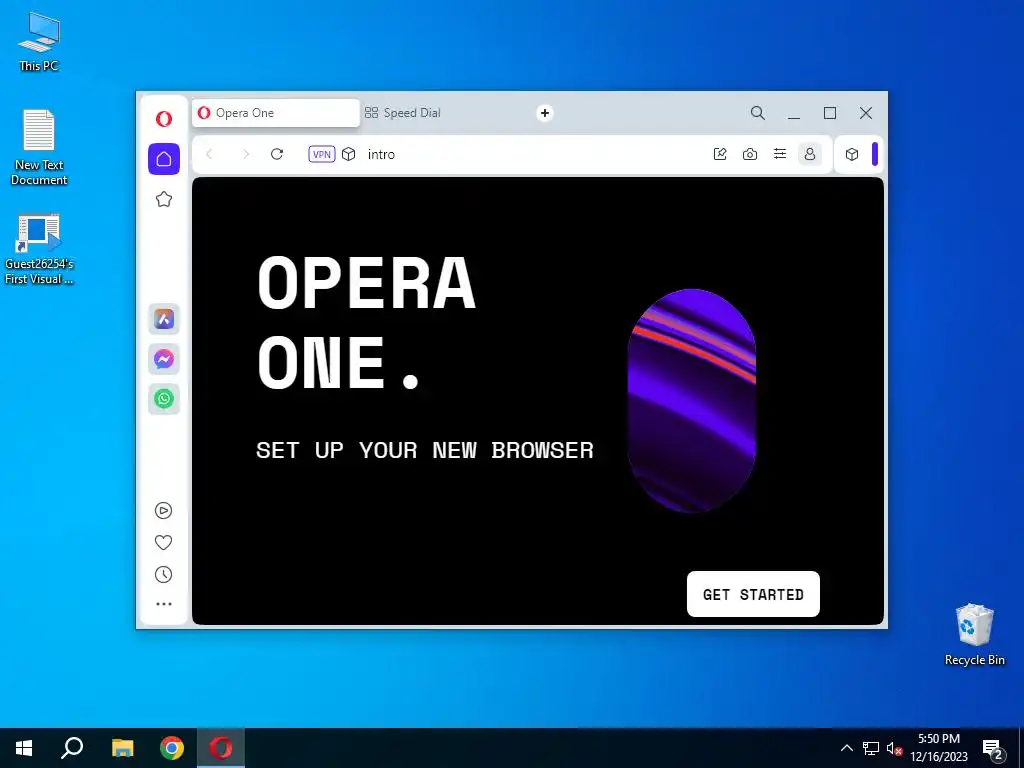Image resolution: width=1024 pixels, height=768 pixels.
Task: Switch to the Opera One tab
Action: click(276, 113)
